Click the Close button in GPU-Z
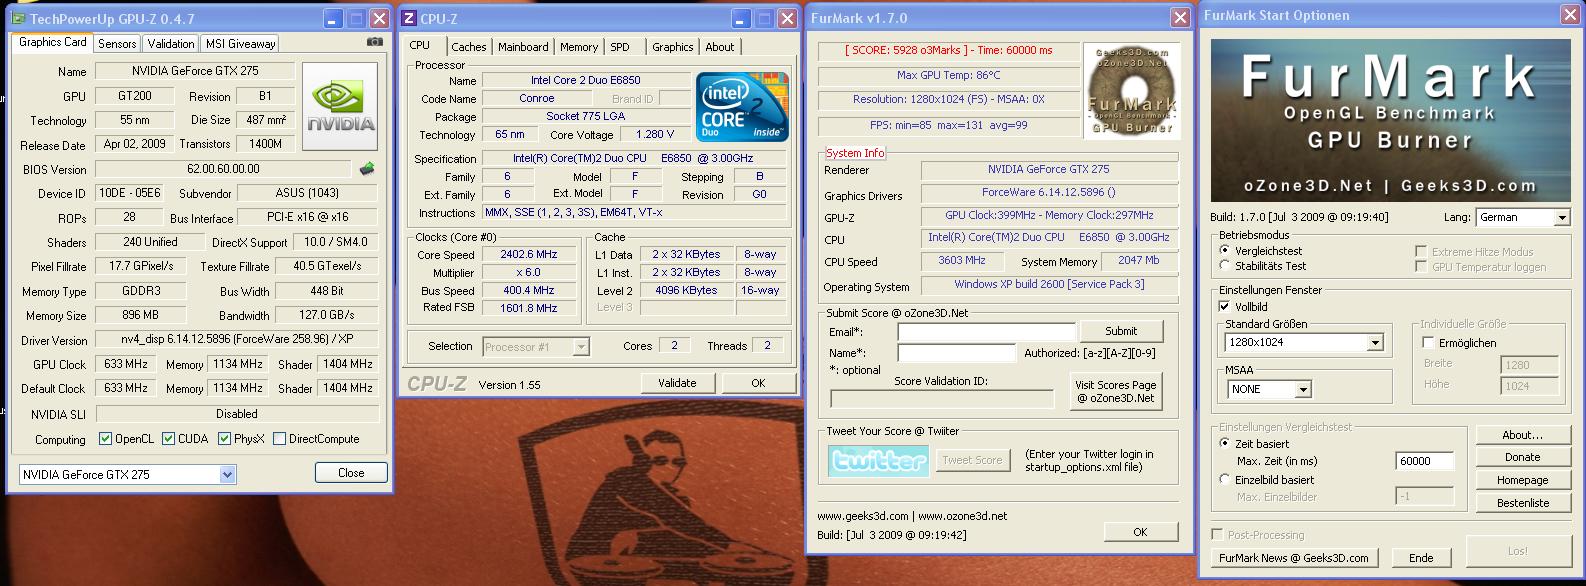Viewport: 1586px width, 586px height. [351, 473]
